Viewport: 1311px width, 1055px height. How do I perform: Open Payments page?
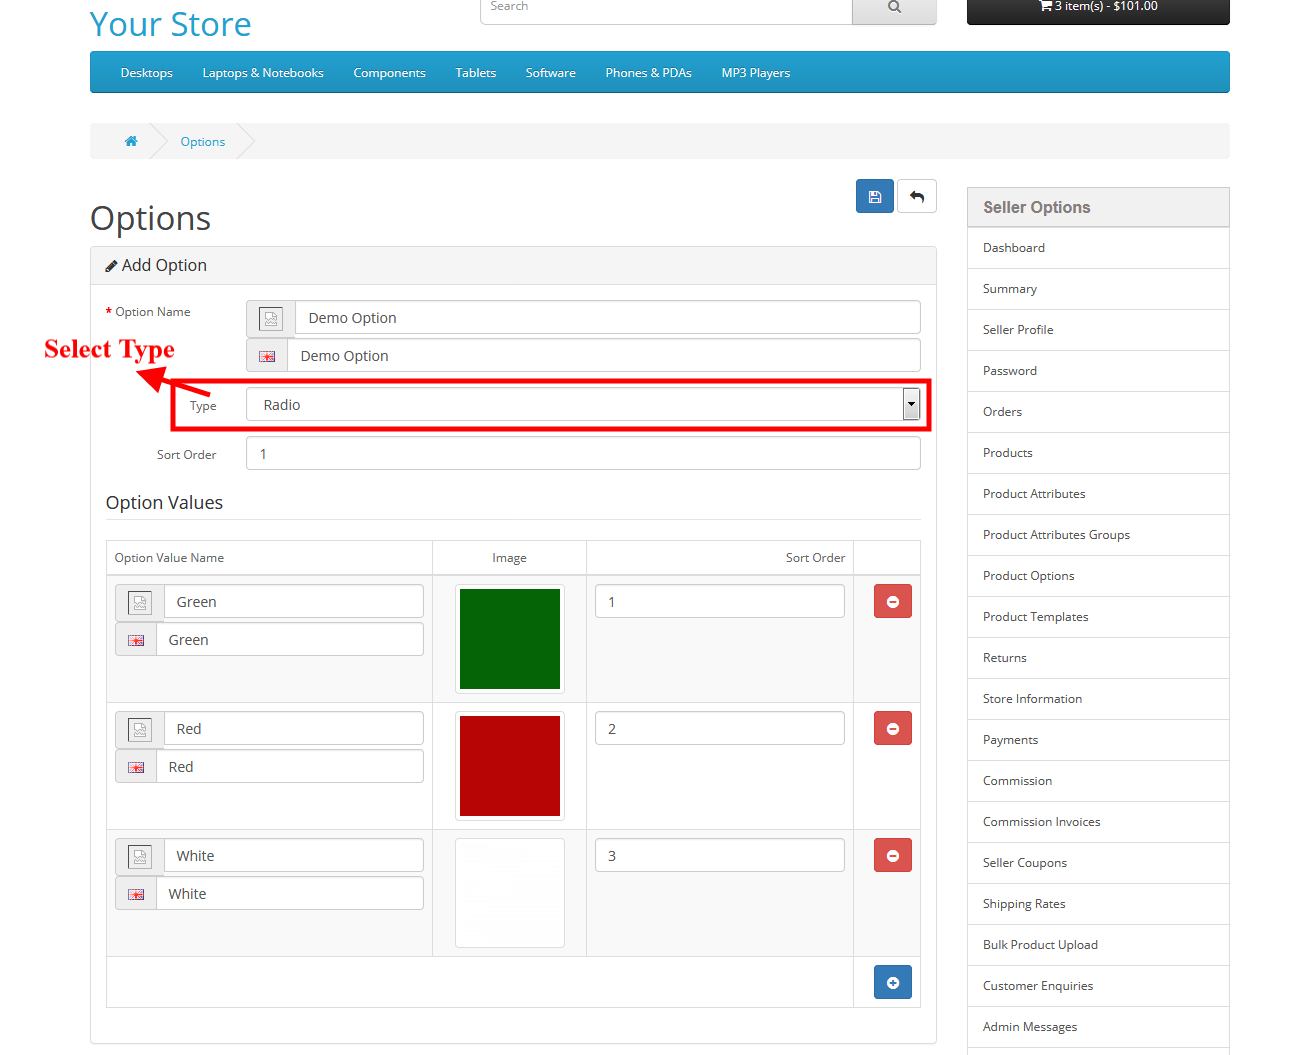[1098, 740]
